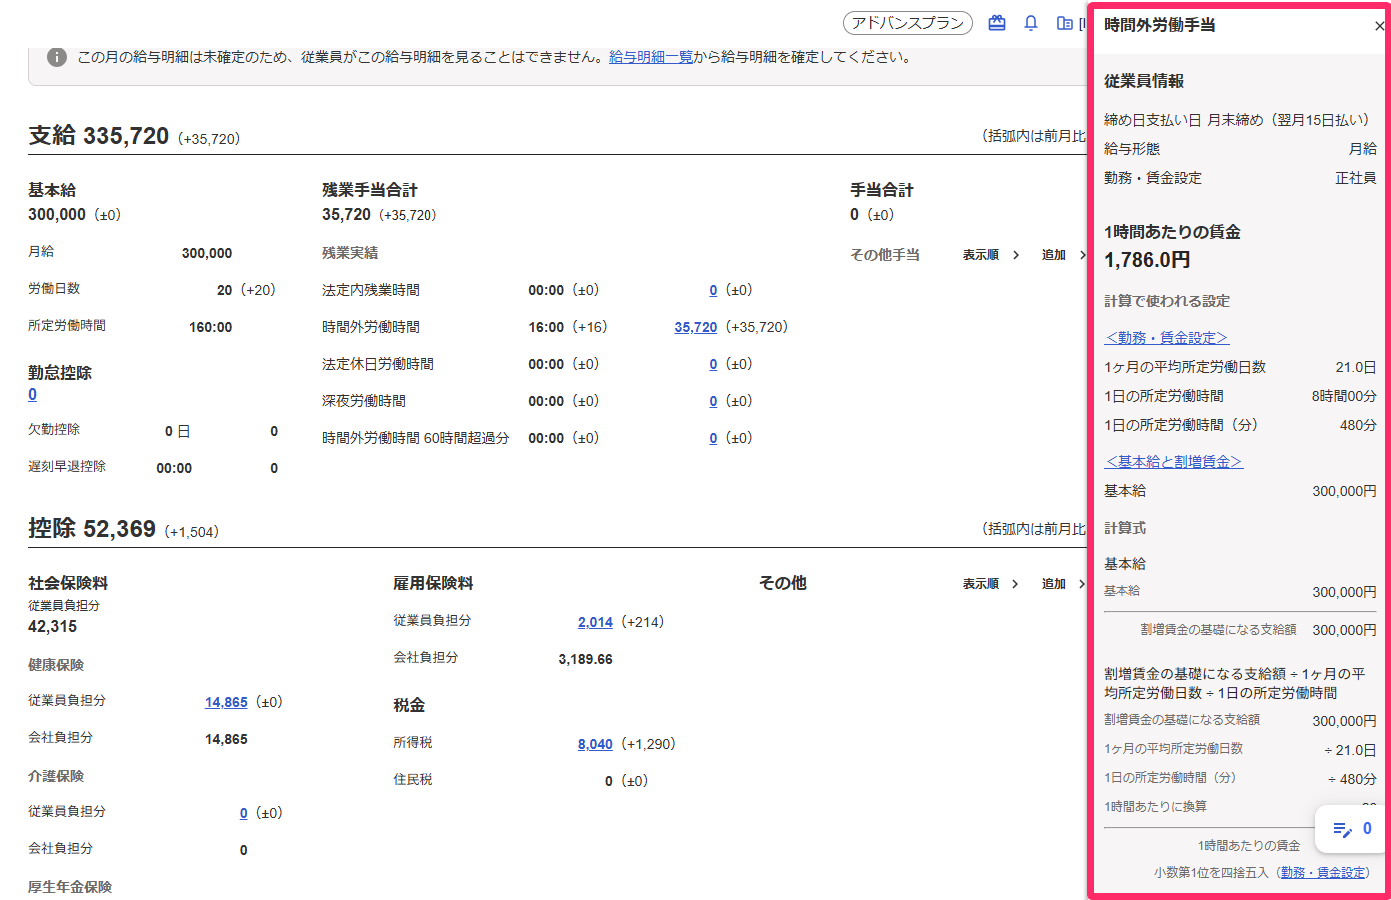Viewport: 1391px width, 900px height.
Task: Click the 遅刻早退控除 value 00:00
Action: [x=174, y=468]
